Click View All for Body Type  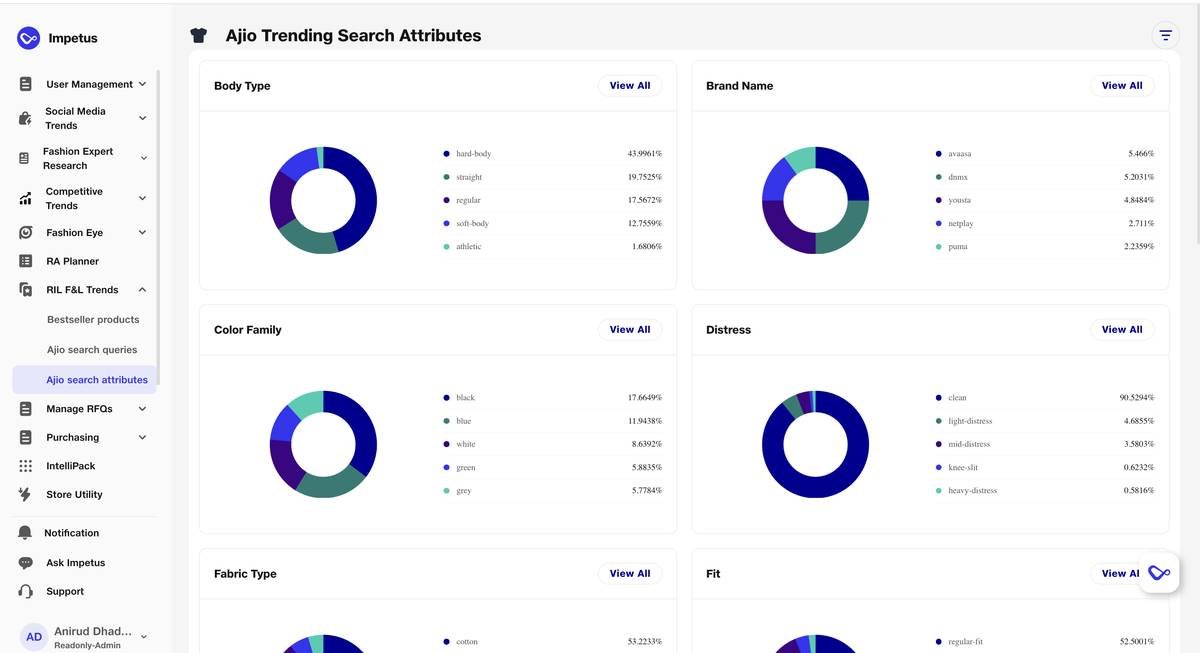[x=630, y=86]
